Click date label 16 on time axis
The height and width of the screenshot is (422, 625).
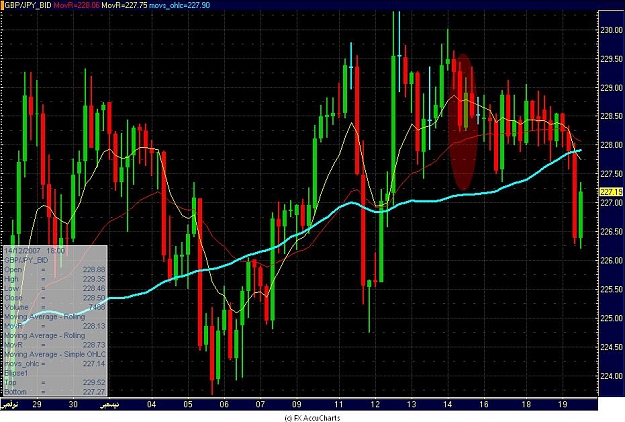pyautogui.click(x=484, y=404)
